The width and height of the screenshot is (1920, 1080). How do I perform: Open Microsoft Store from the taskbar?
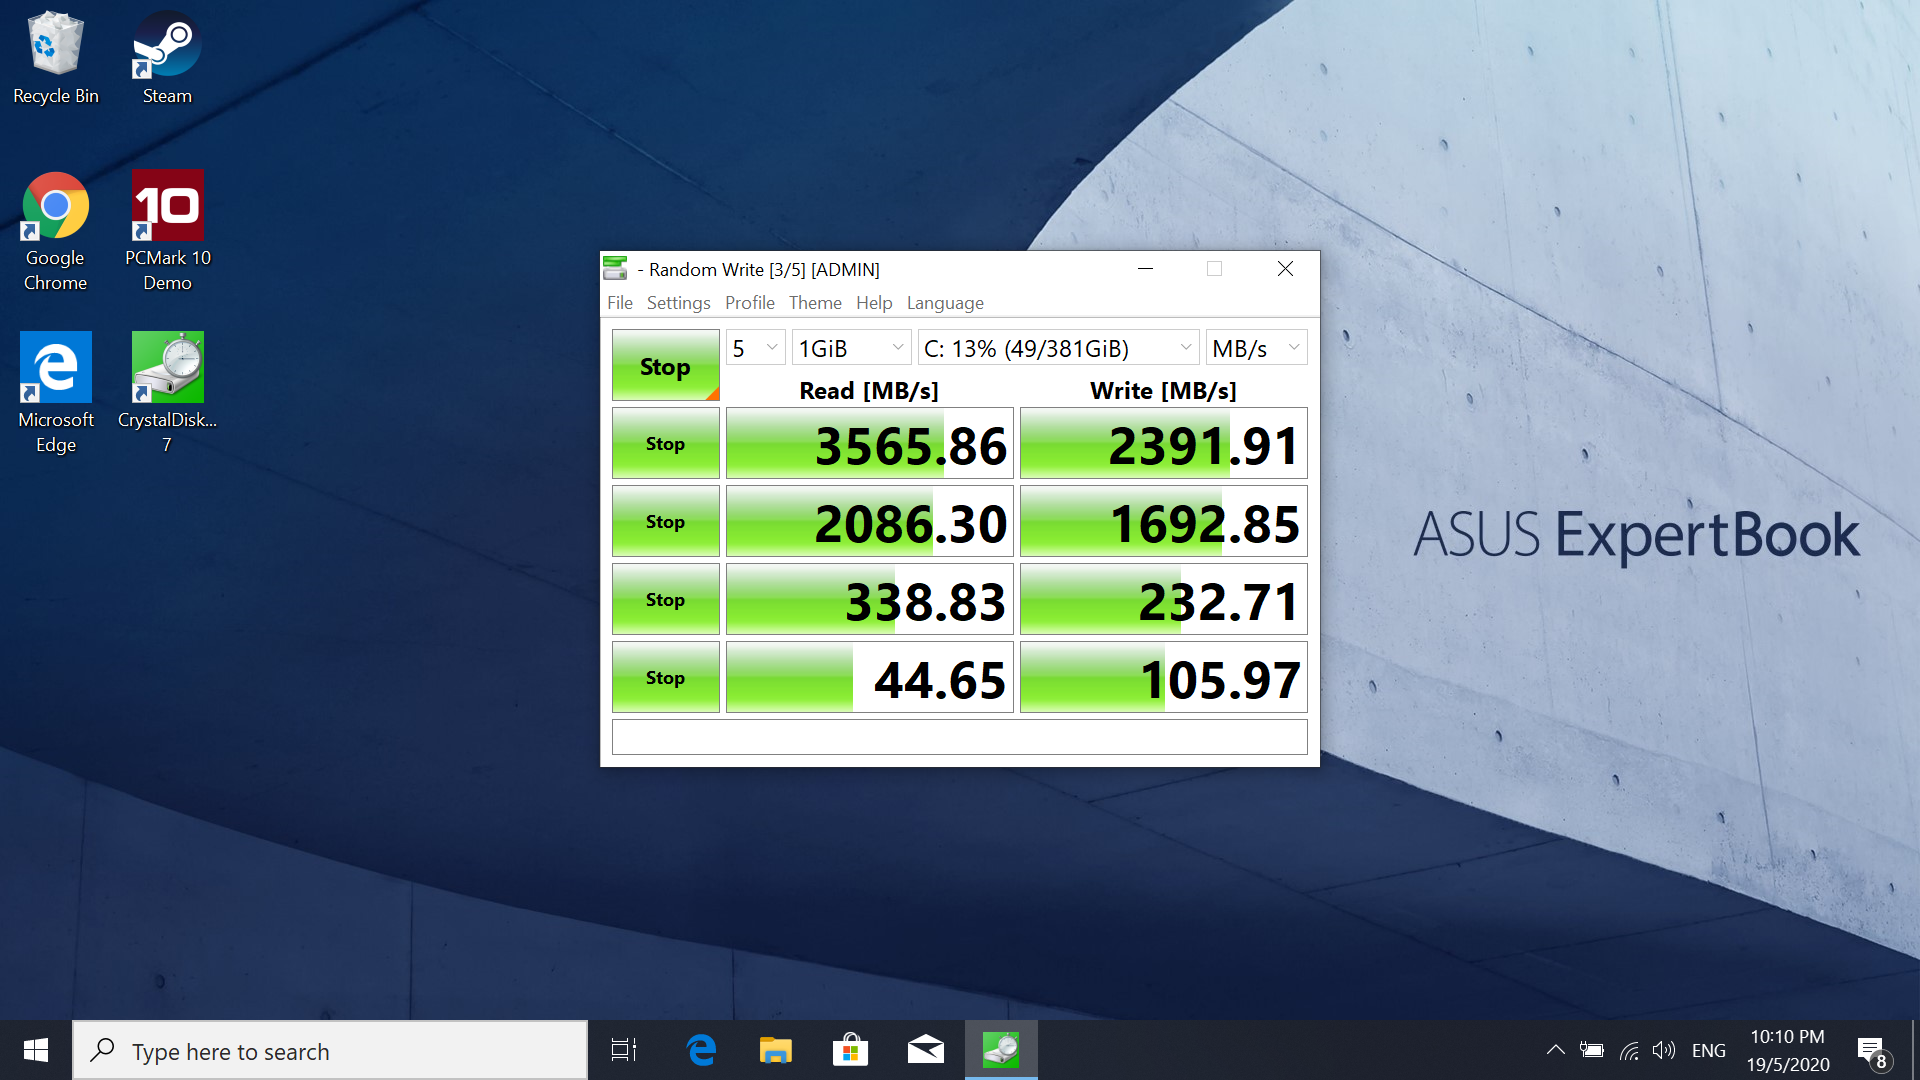tap(851, 1050)
